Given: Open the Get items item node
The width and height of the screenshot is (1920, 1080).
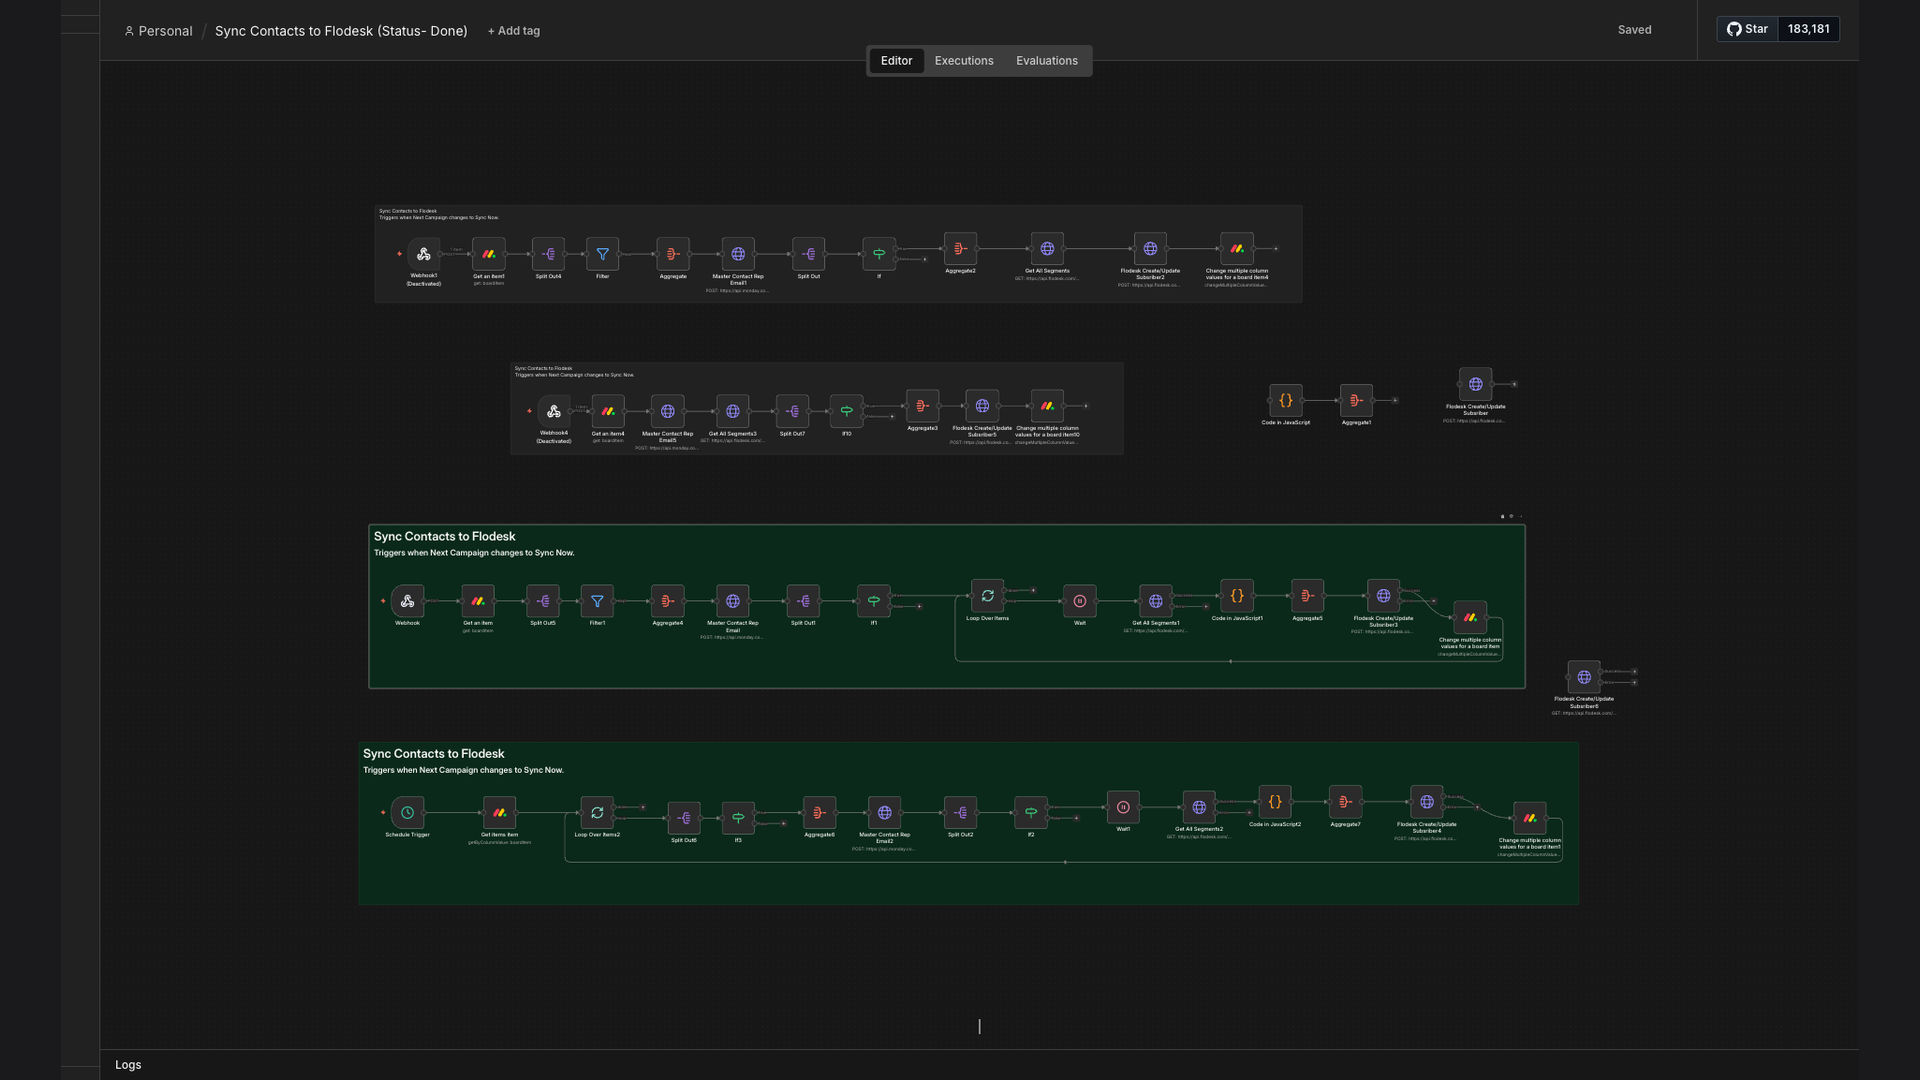Looking at the screenshot, I should 499,813.
